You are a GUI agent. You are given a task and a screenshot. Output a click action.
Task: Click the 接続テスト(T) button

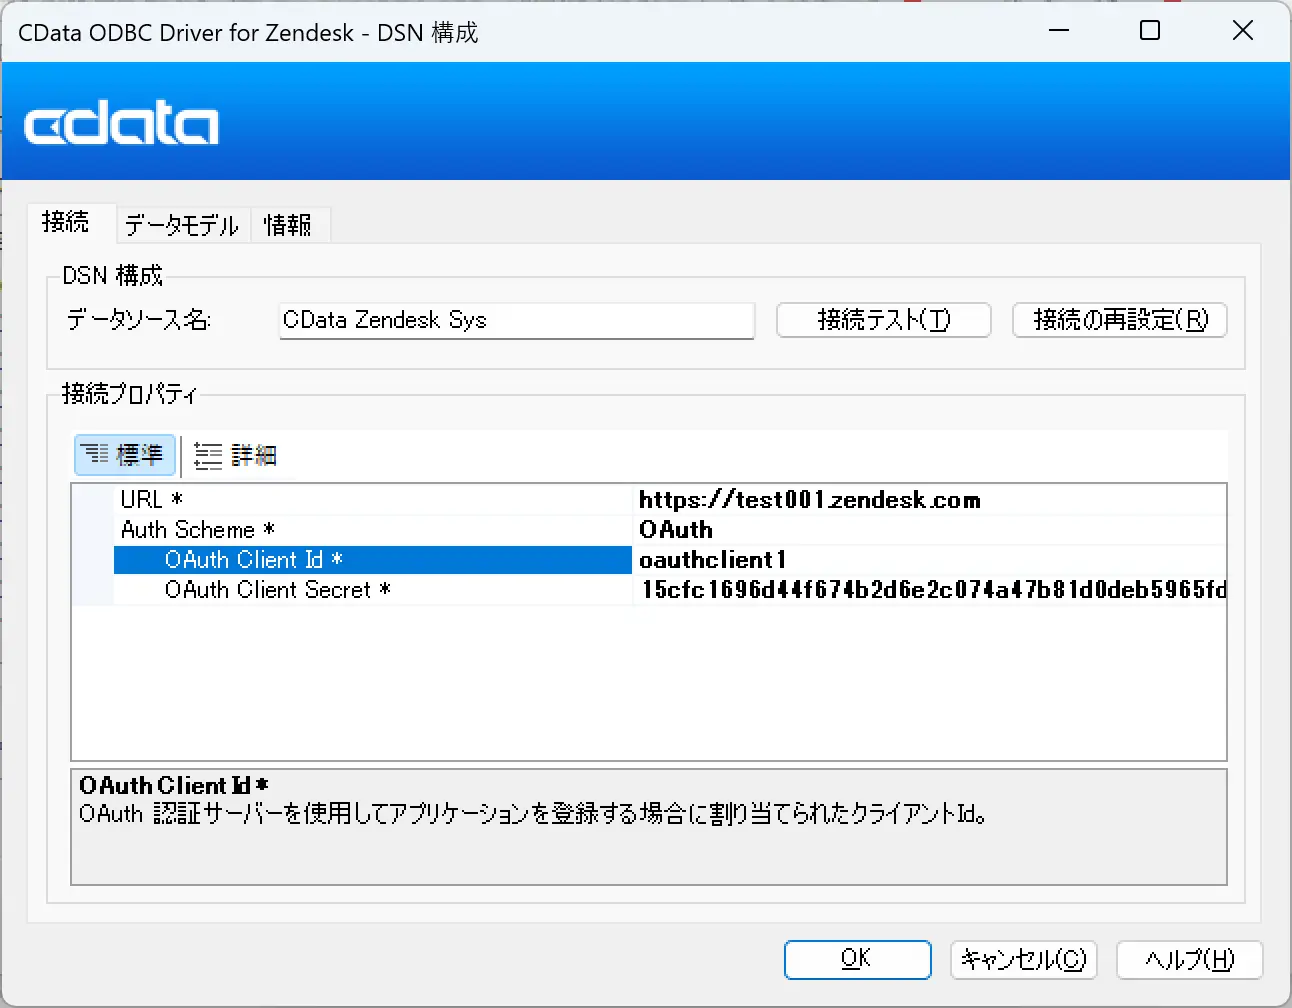click(884, 320)
